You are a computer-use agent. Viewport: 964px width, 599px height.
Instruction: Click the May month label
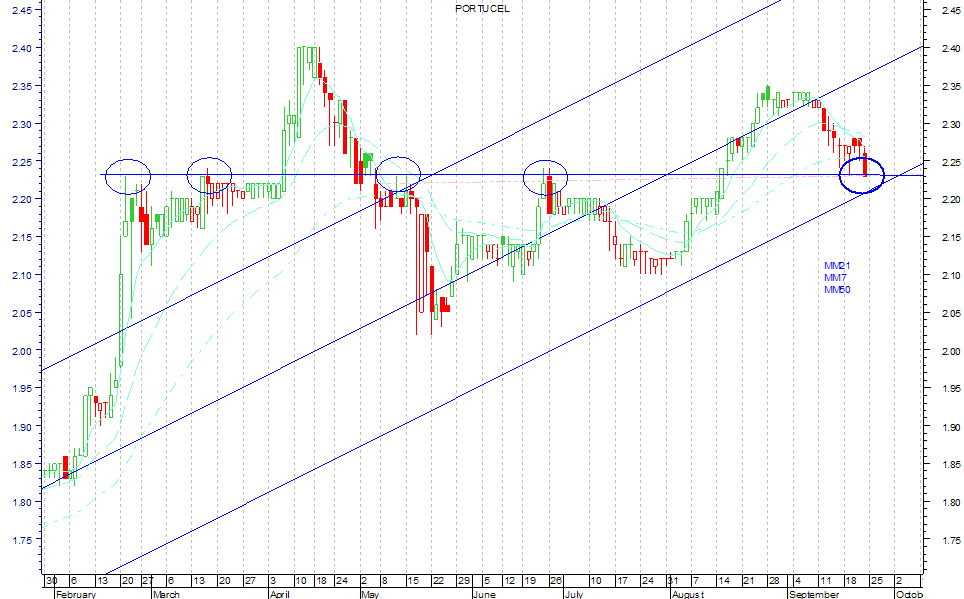[370, 594]
